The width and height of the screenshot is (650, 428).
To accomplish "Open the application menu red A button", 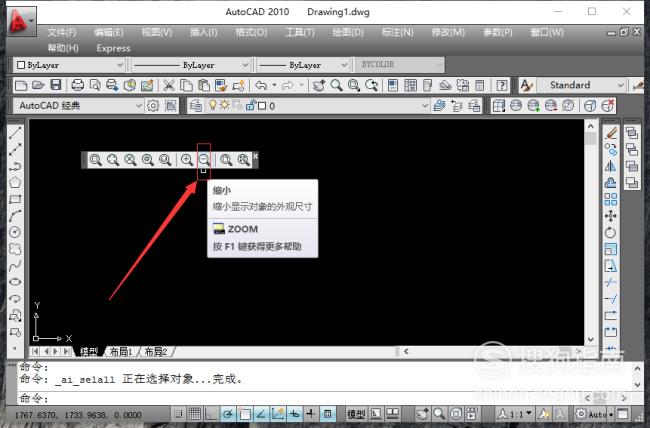I will coord(22,21).
